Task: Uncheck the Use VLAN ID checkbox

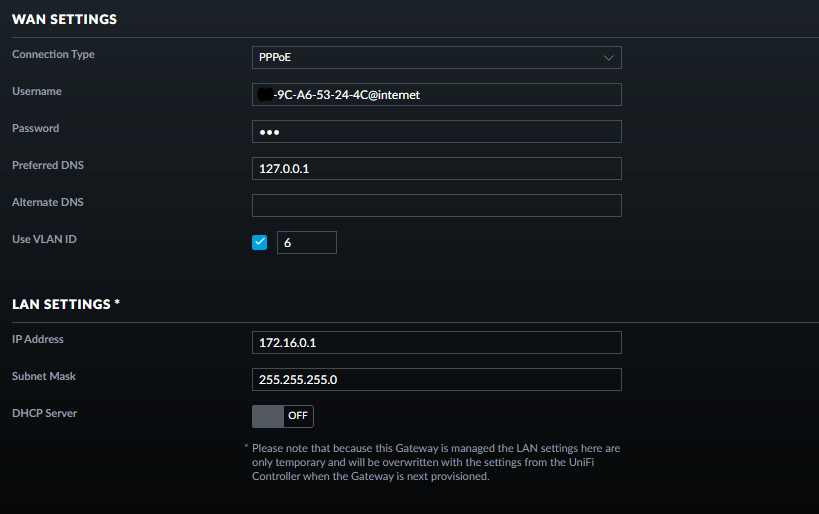Action: 260,242
